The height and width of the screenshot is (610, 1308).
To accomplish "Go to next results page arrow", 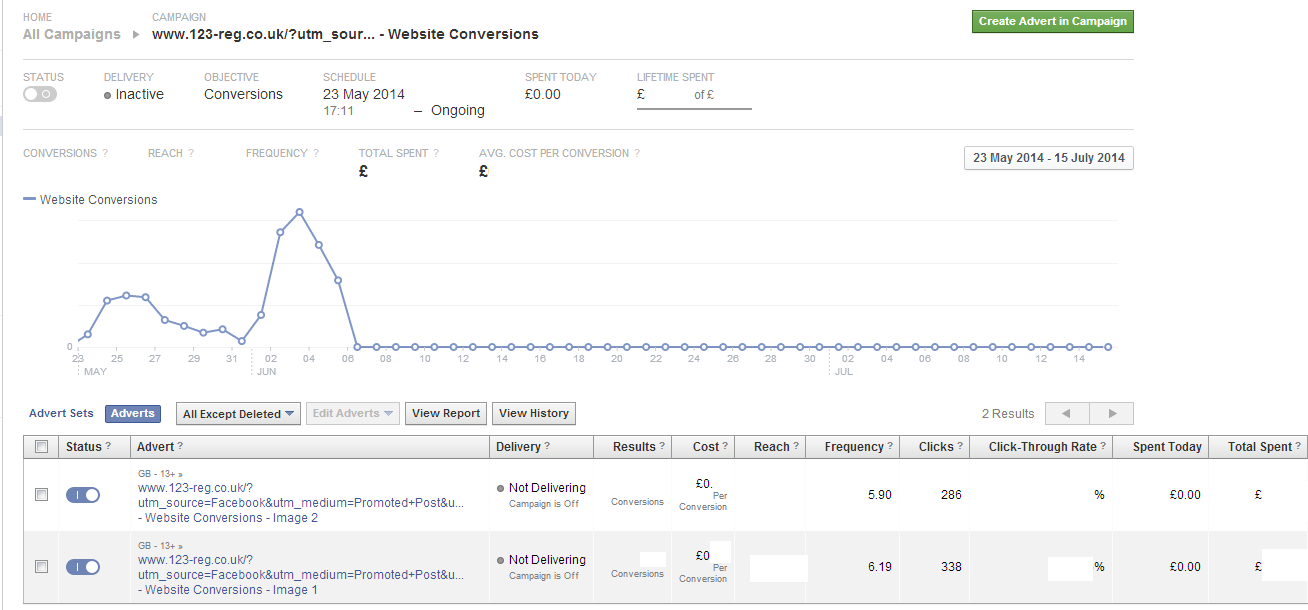I will pyautogui.click(x=1111, y=413).
